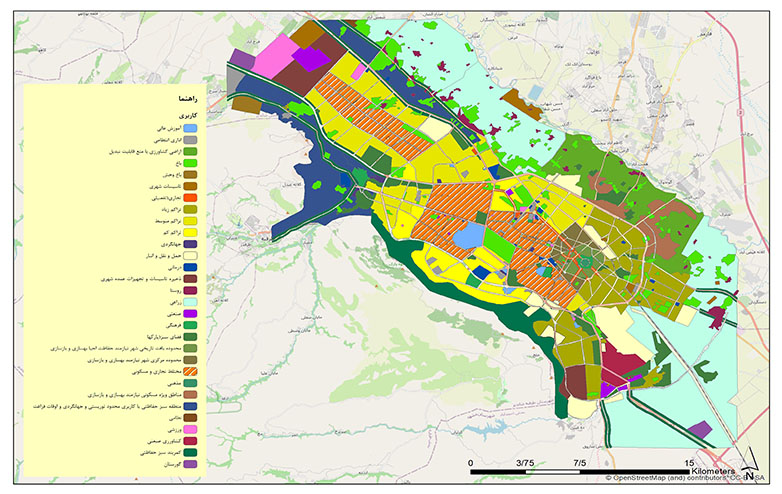Click the light blue آموزش عالی legend symbol

coord(190,129)
